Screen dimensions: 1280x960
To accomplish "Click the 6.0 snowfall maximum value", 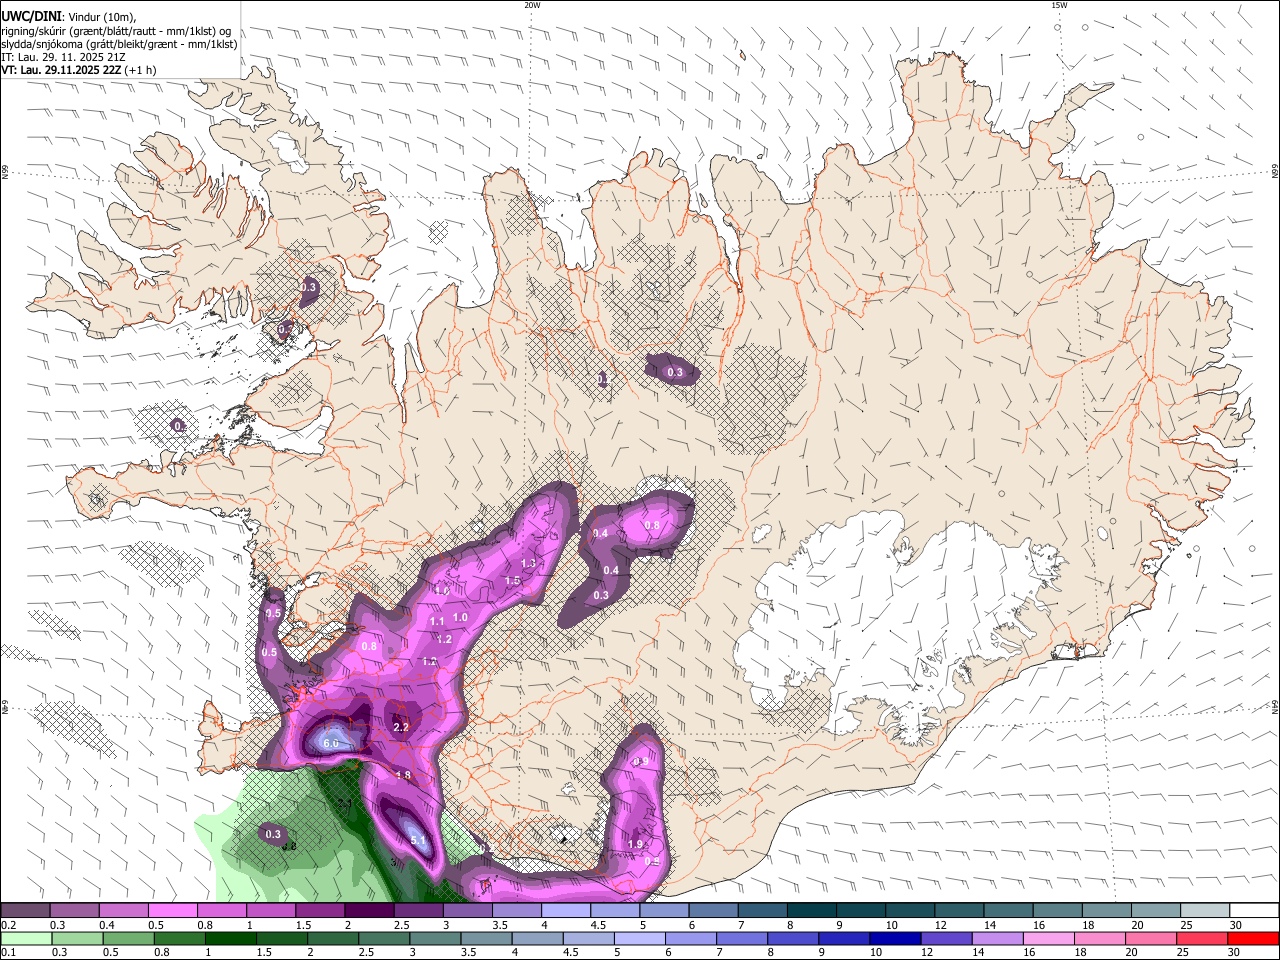I will pos(331,744).
